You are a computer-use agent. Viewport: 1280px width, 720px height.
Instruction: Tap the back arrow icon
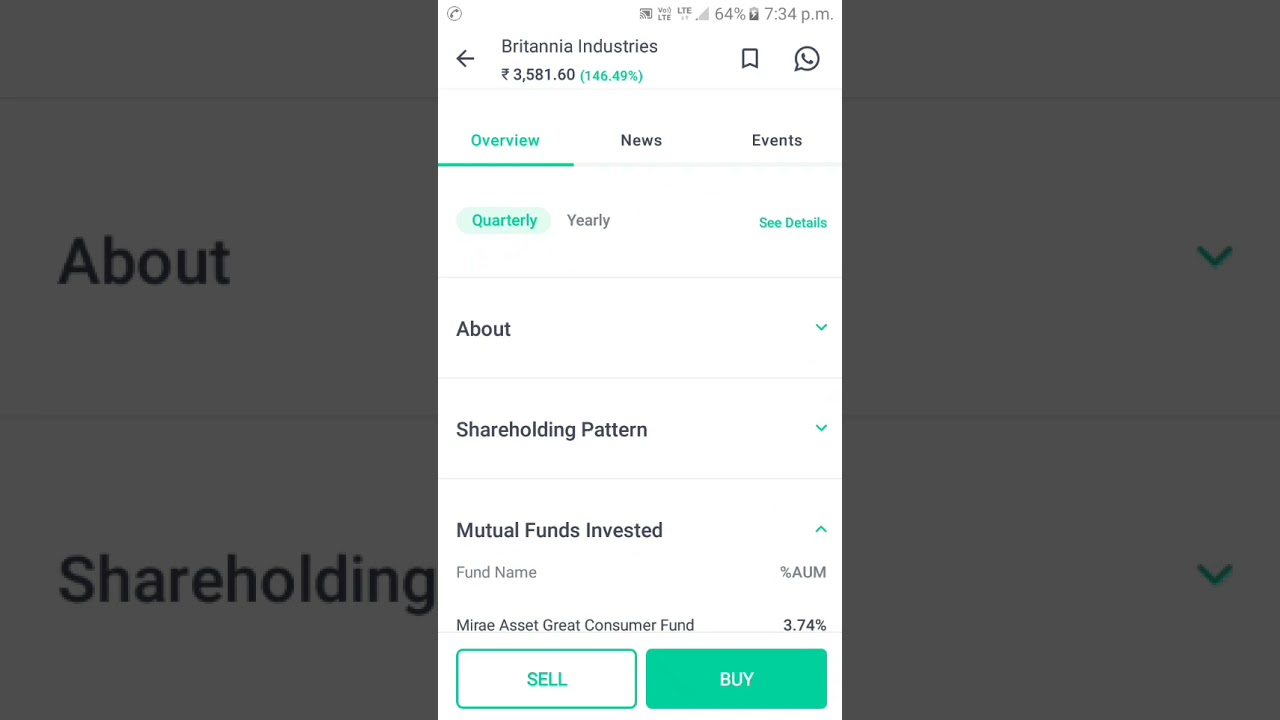pyautogui.click(x=465, y=59)
